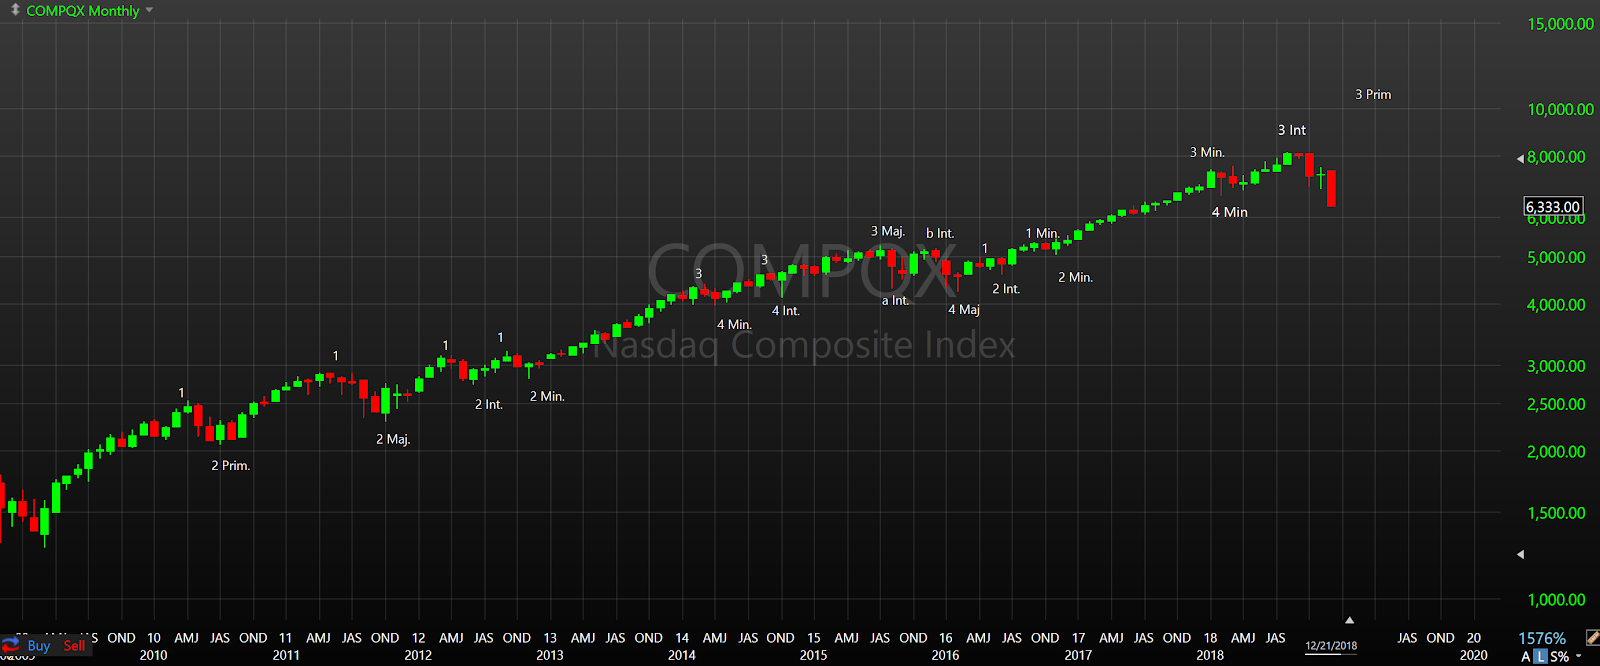Viewport: 1600px width, 666px height.
Task: Click the Buy button
Action: coord(39,646)
